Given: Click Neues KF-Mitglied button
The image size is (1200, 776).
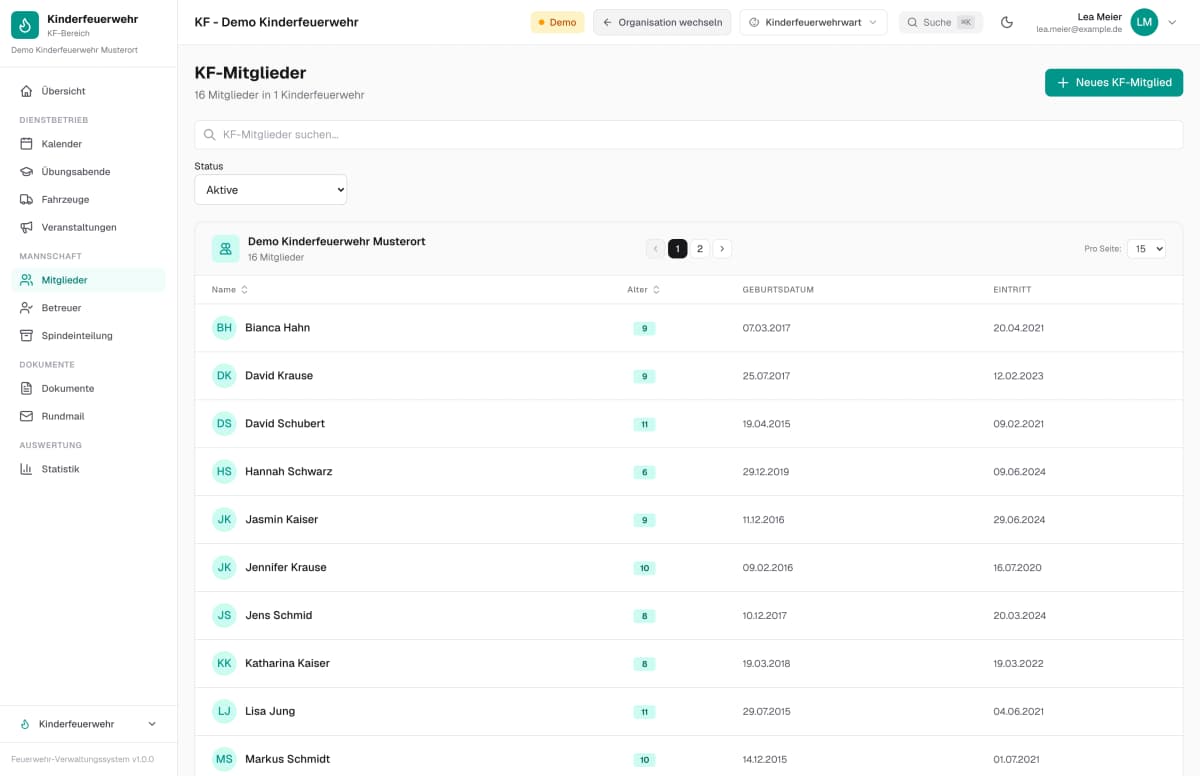Looking at the screenshot, I should 1114,83.
